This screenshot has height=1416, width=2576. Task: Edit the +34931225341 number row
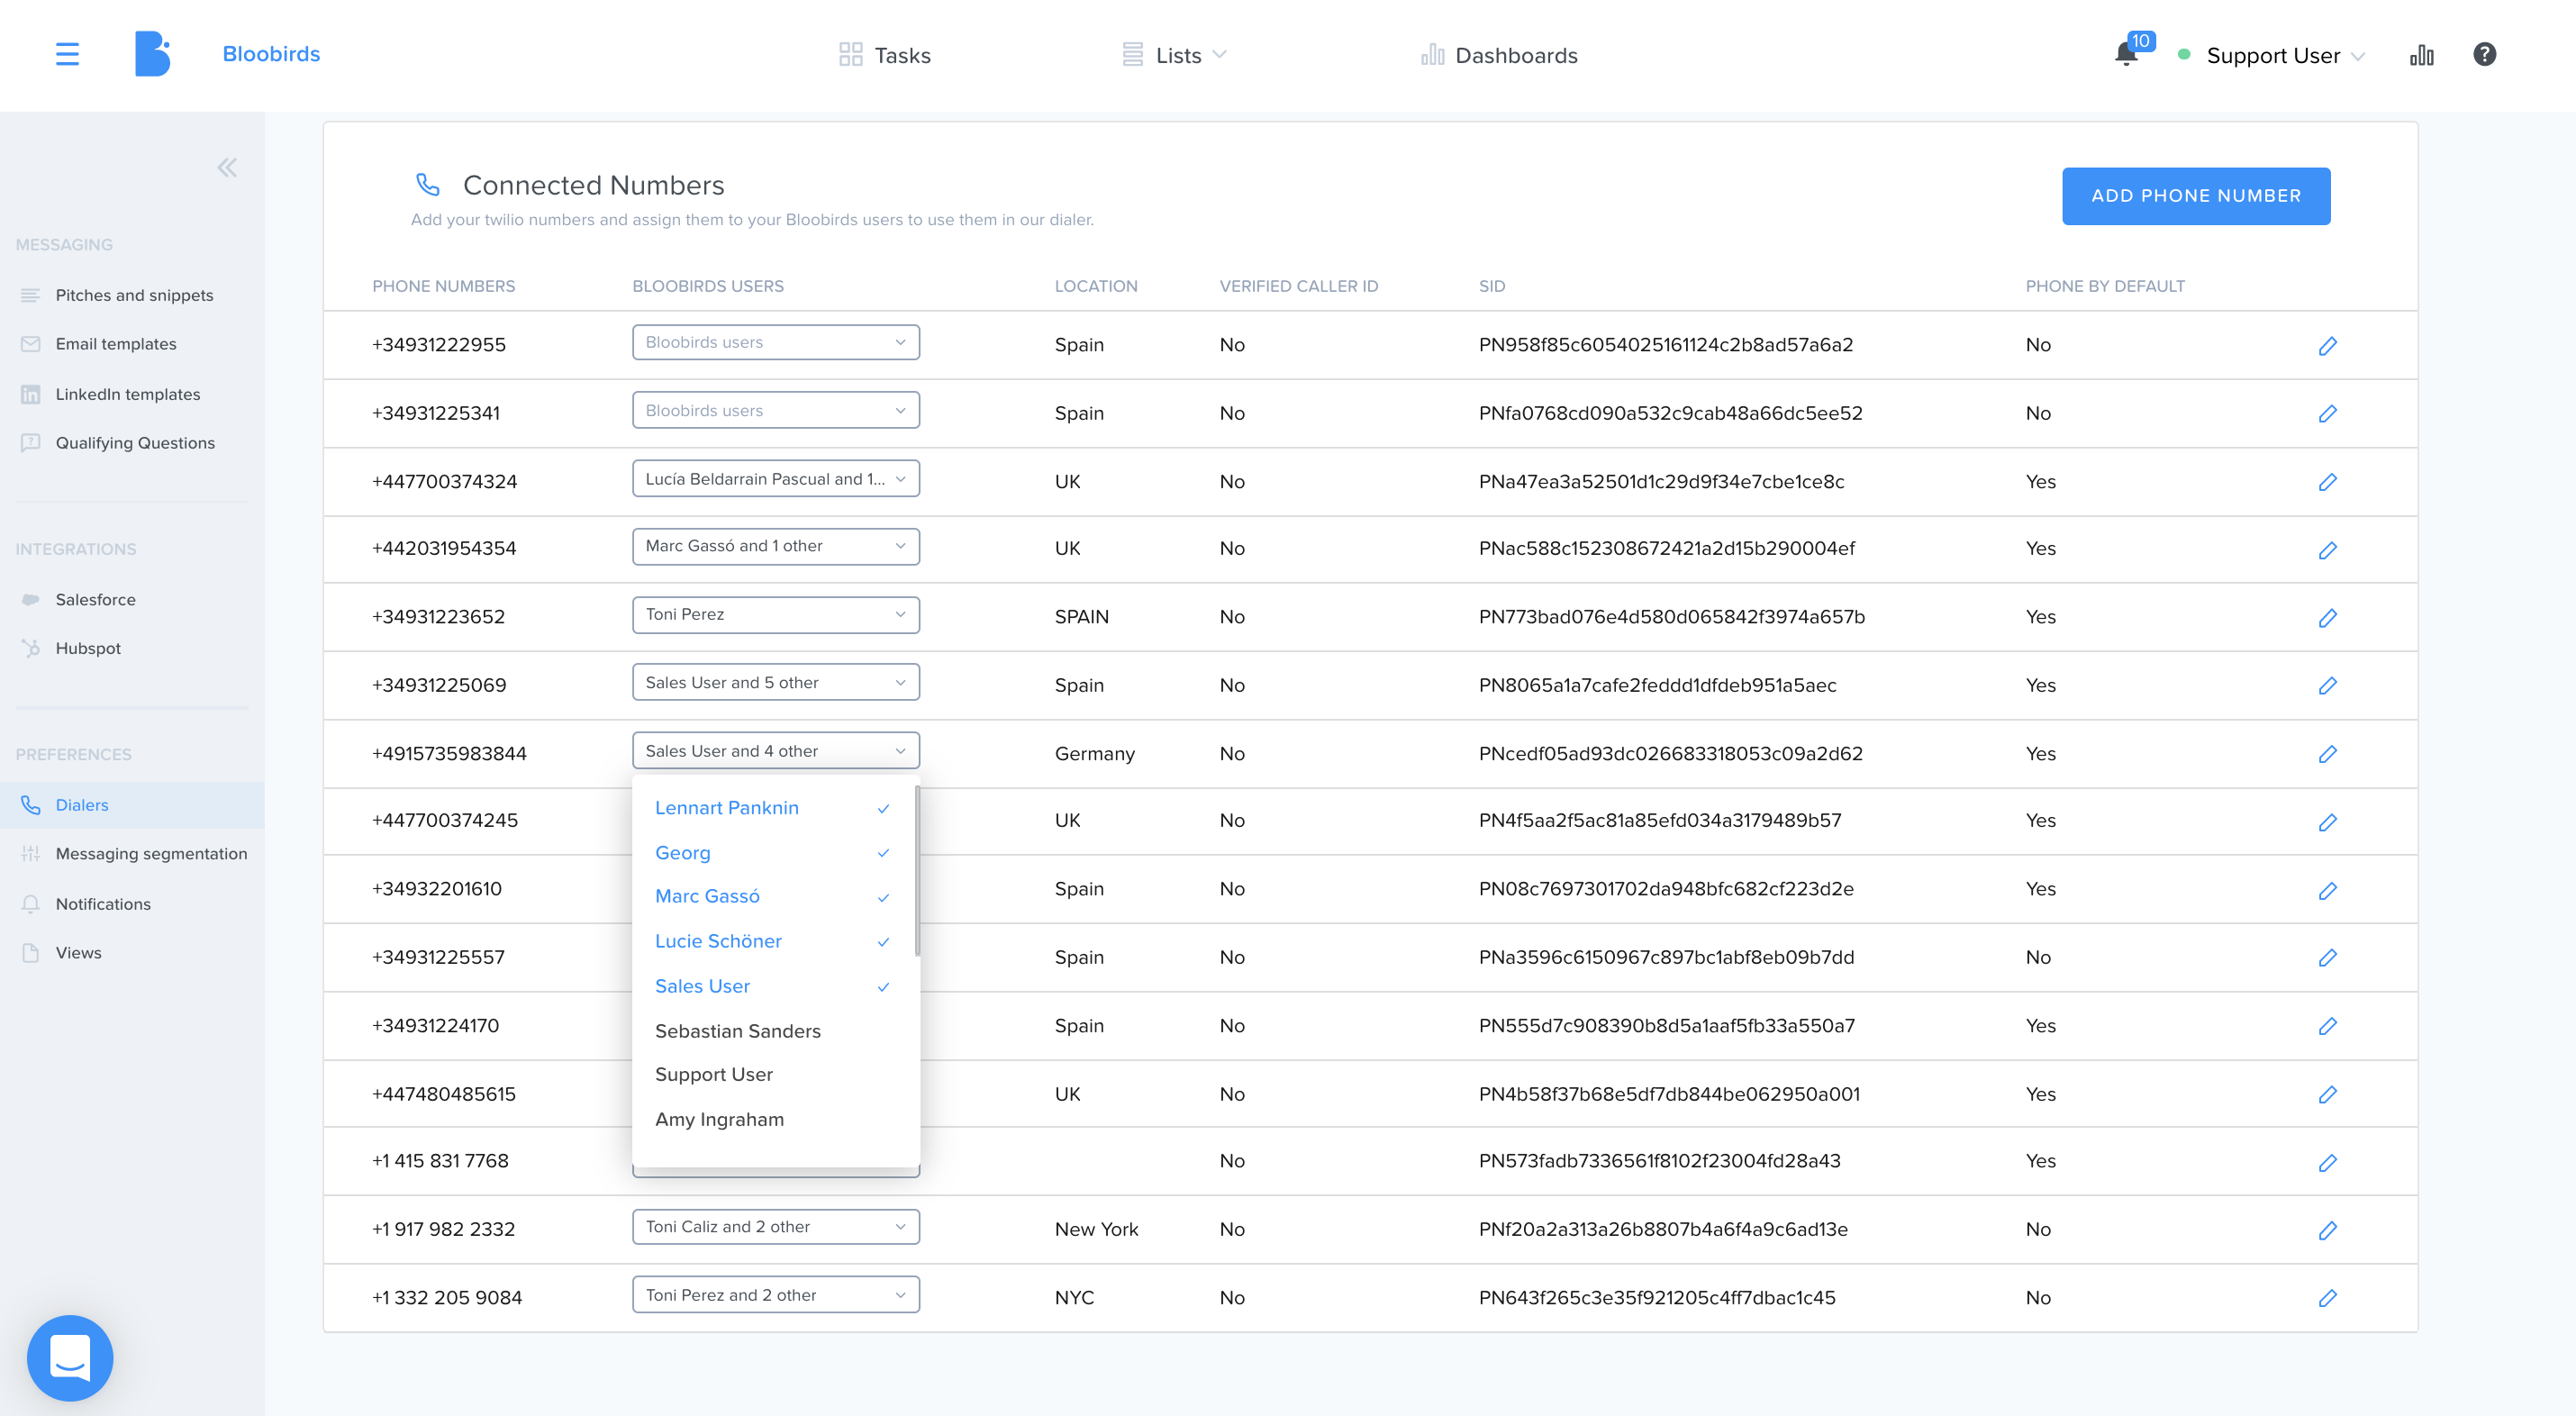[x=2327, y=414]
